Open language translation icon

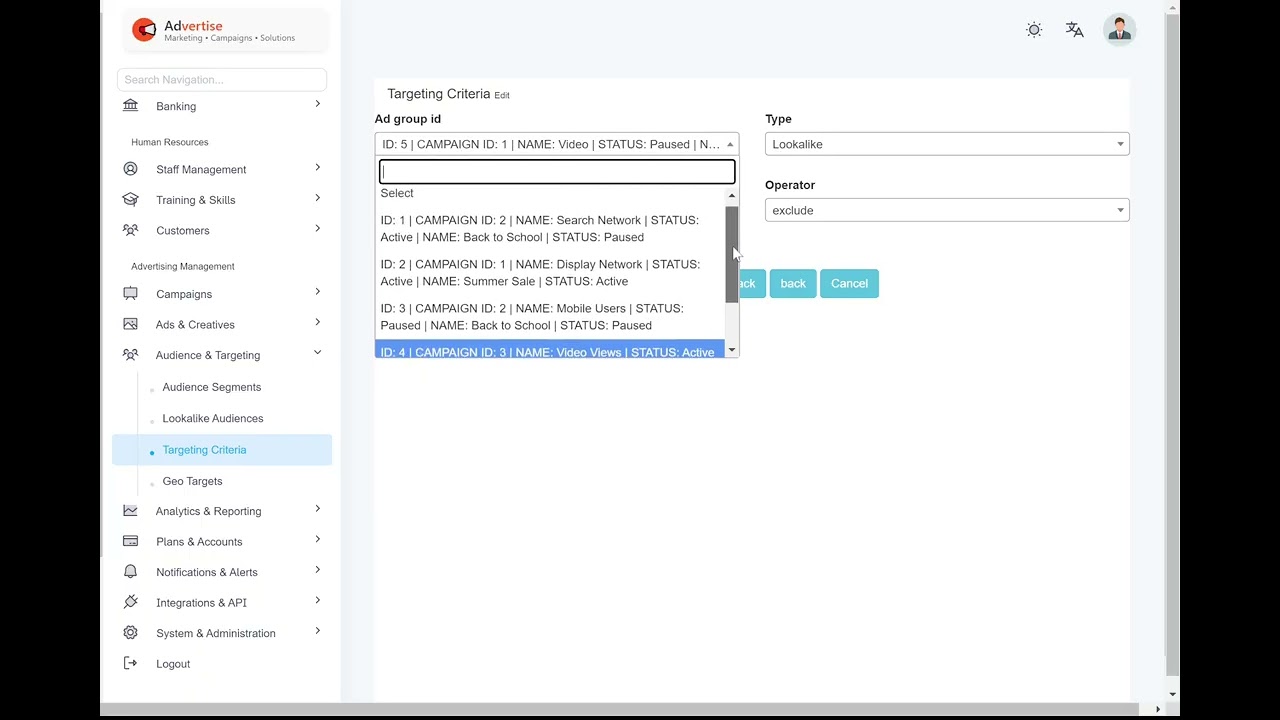(1075, 30)
